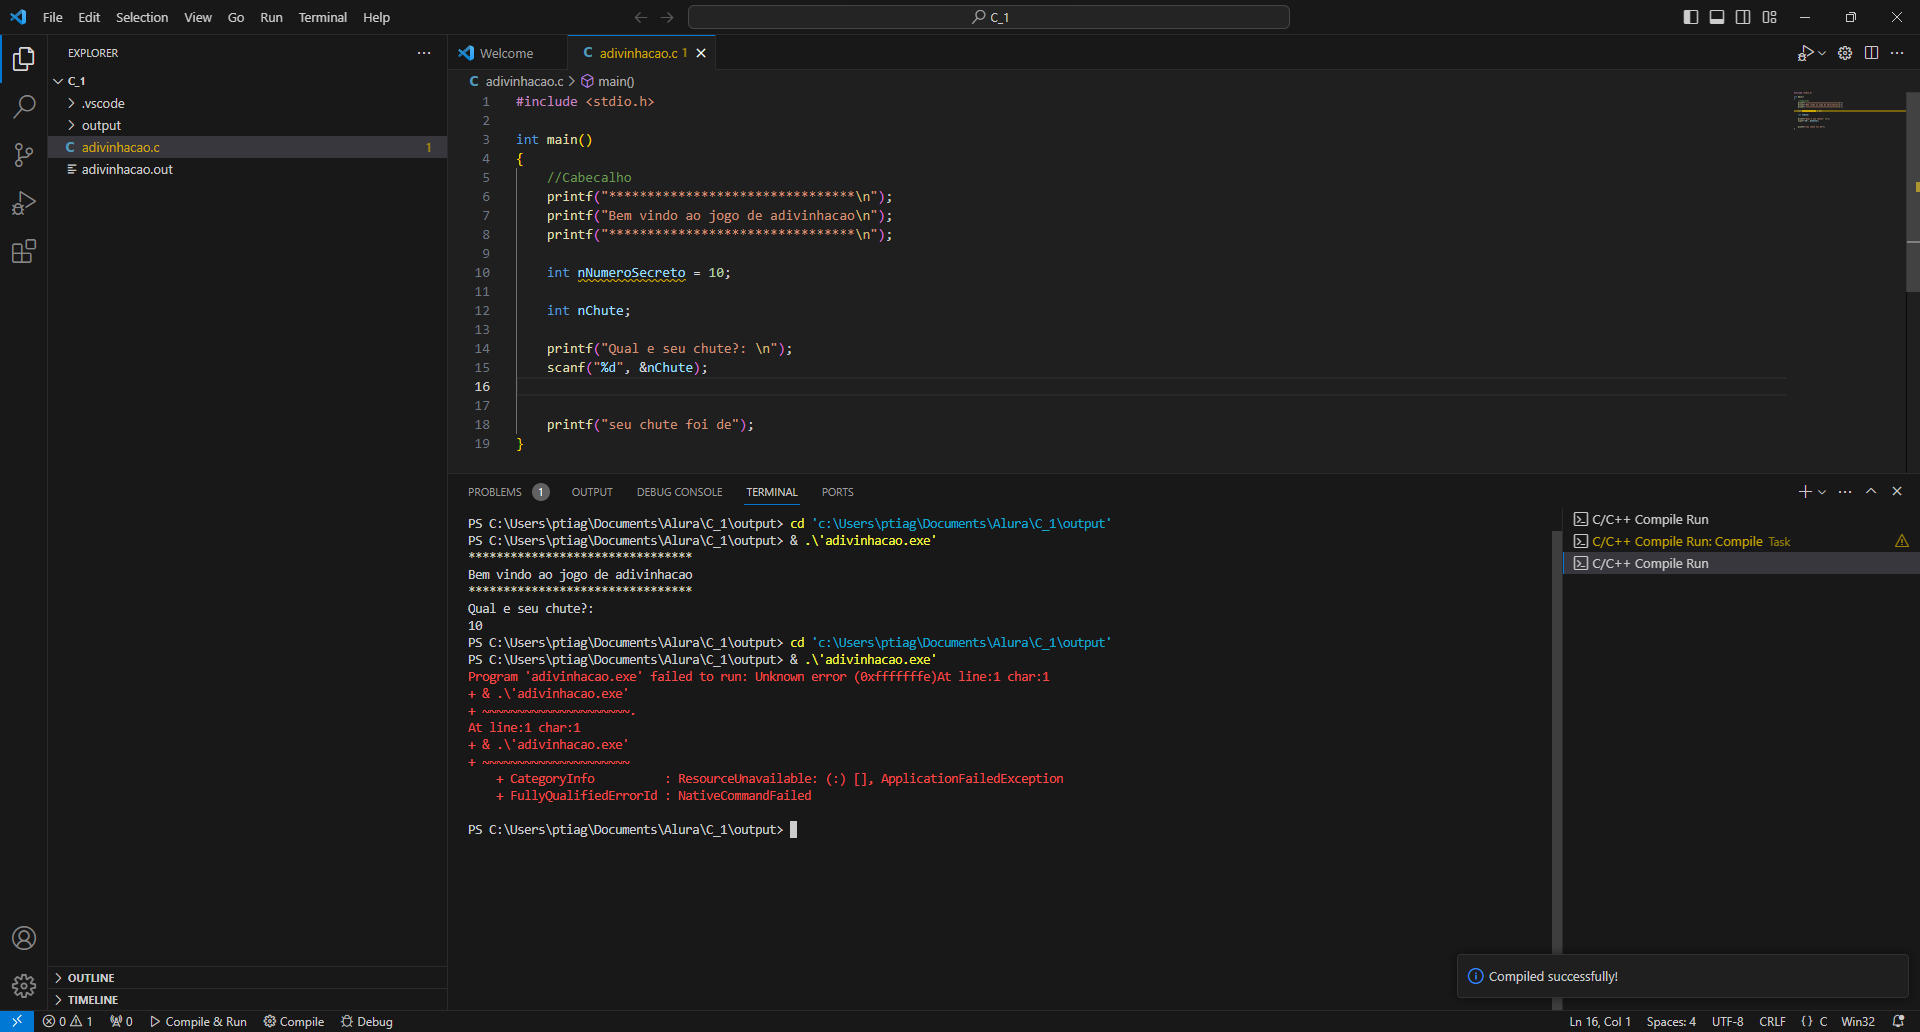
Task: Click the ports forwarded indicator in status bar
Action: pyautogui.click(x=121, y=1021)
